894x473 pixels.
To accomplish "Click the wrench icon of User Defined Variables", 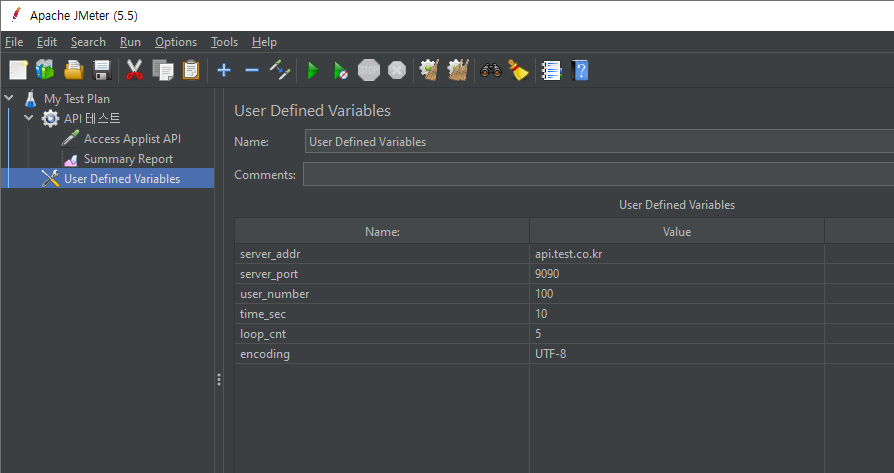I will click(50, 178).
